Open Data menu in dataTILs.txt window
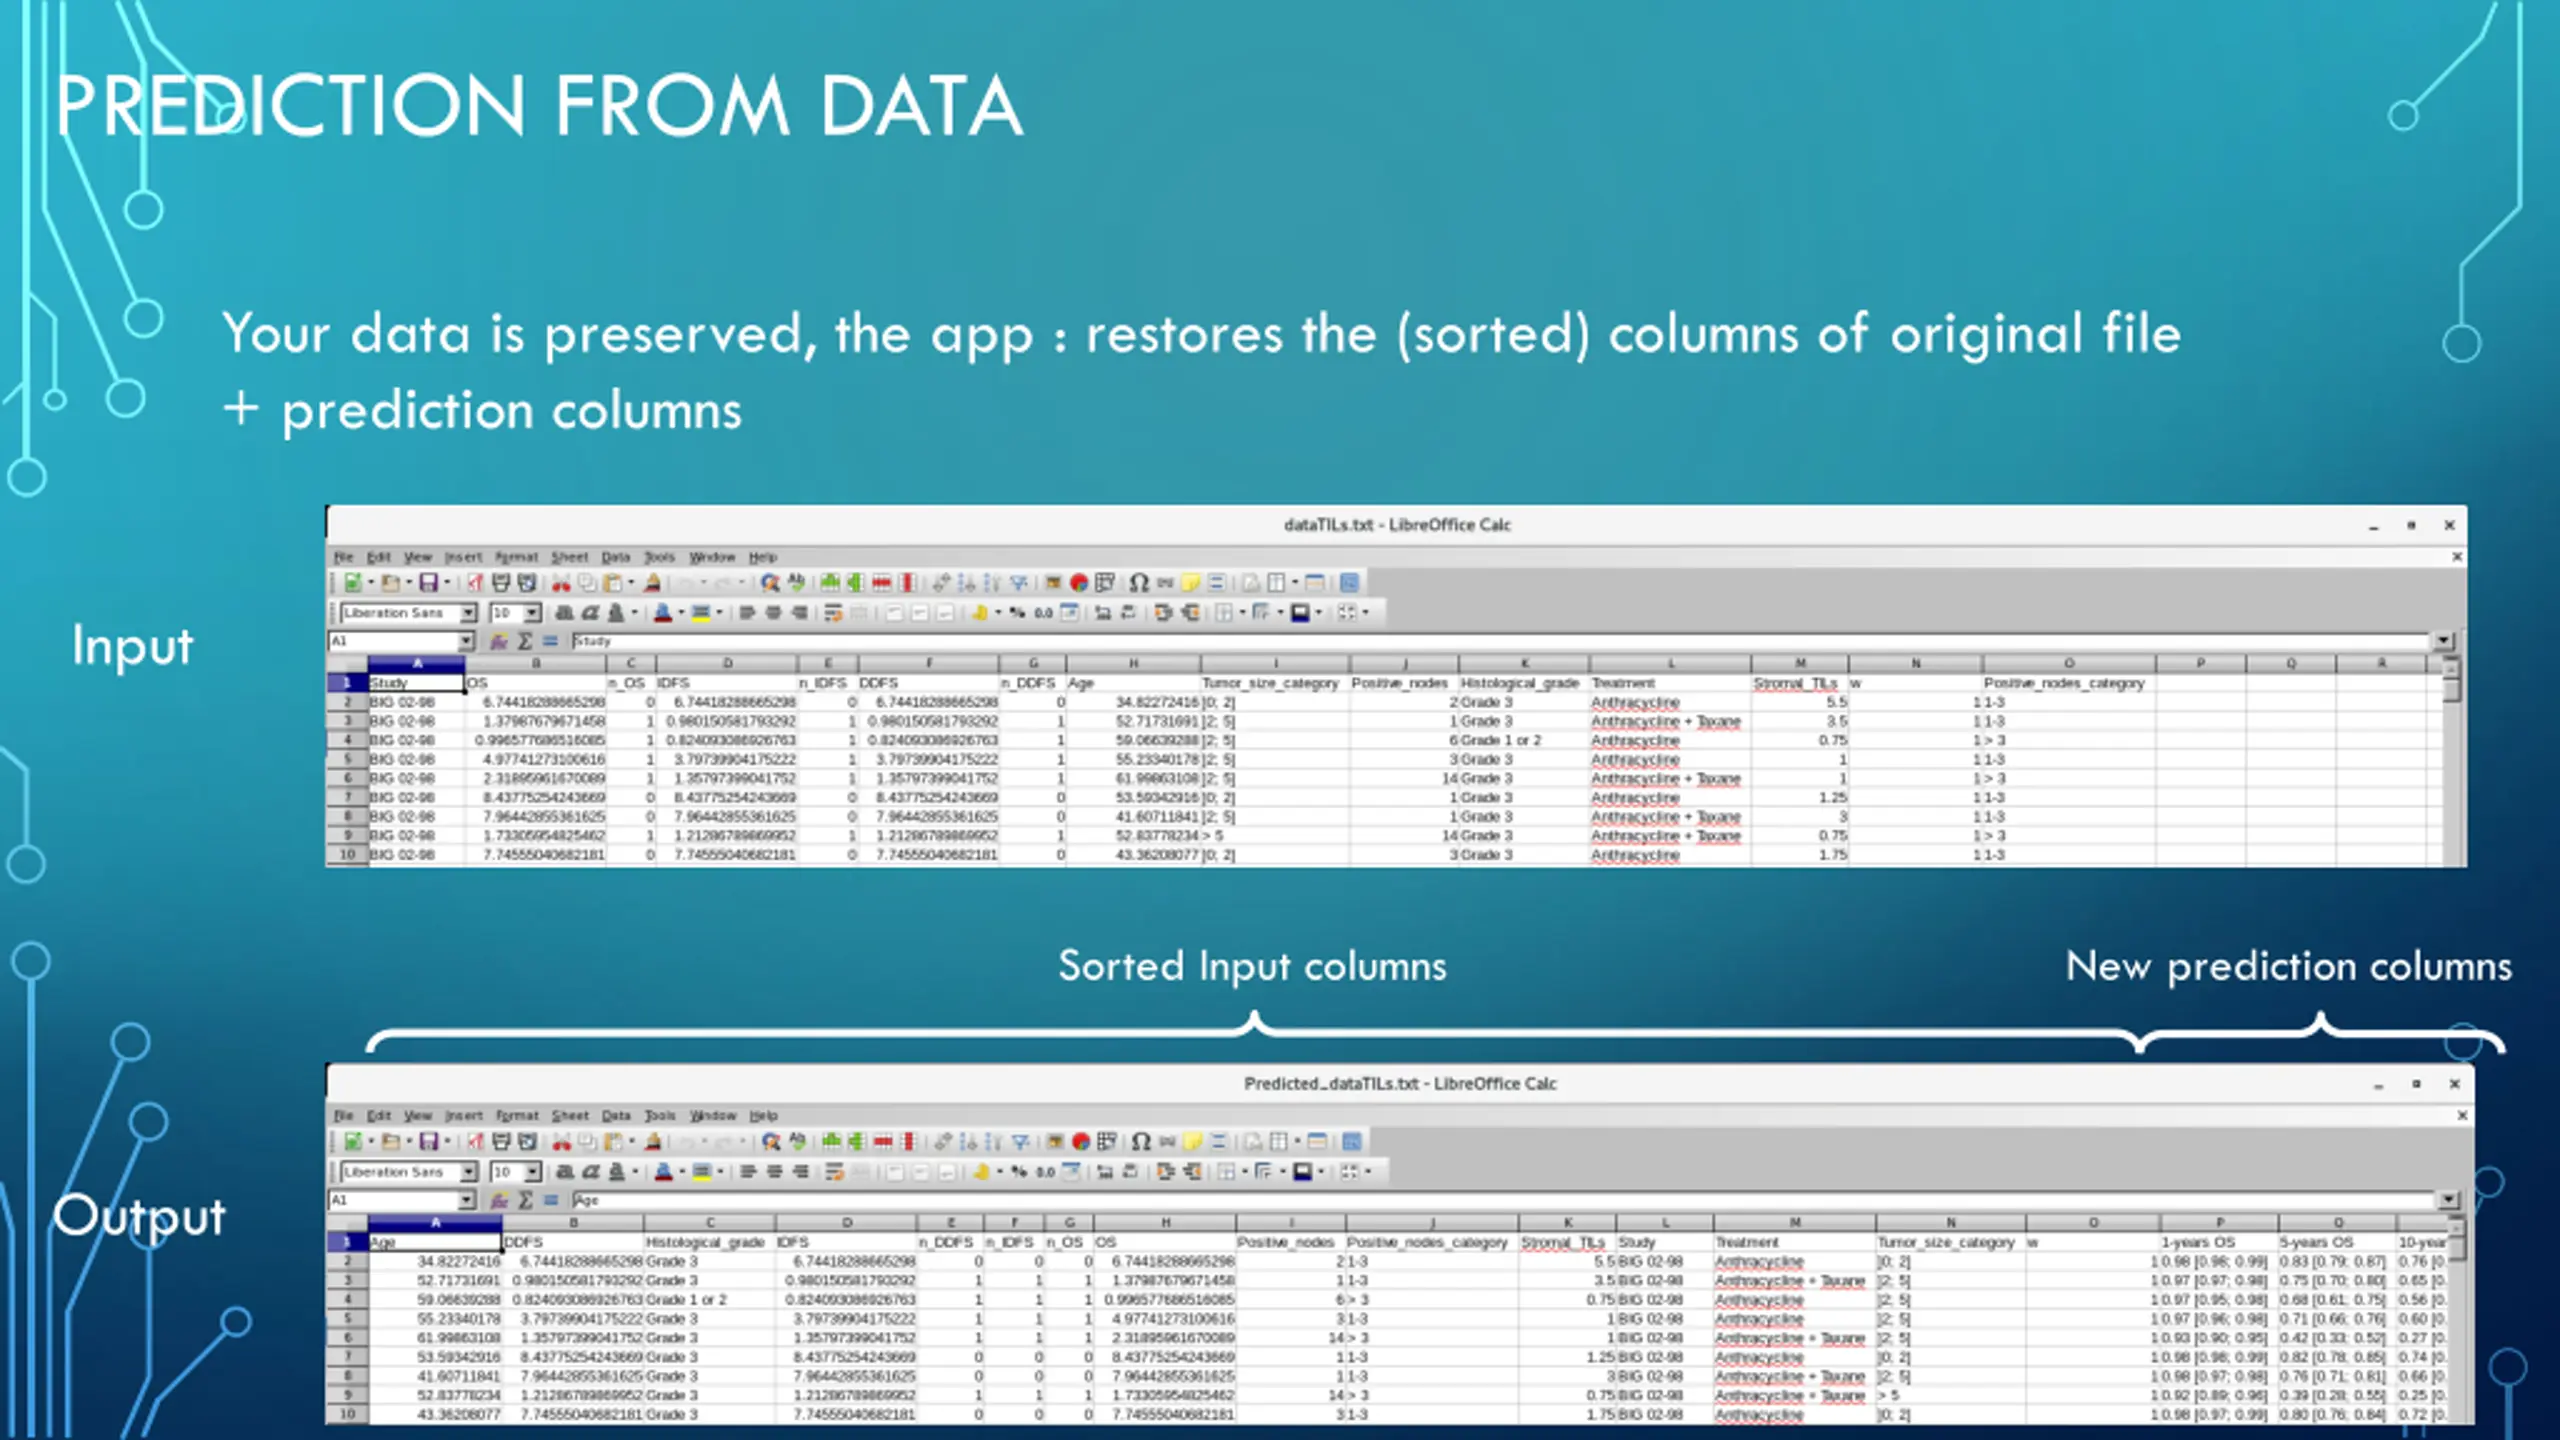 [616, 557]
